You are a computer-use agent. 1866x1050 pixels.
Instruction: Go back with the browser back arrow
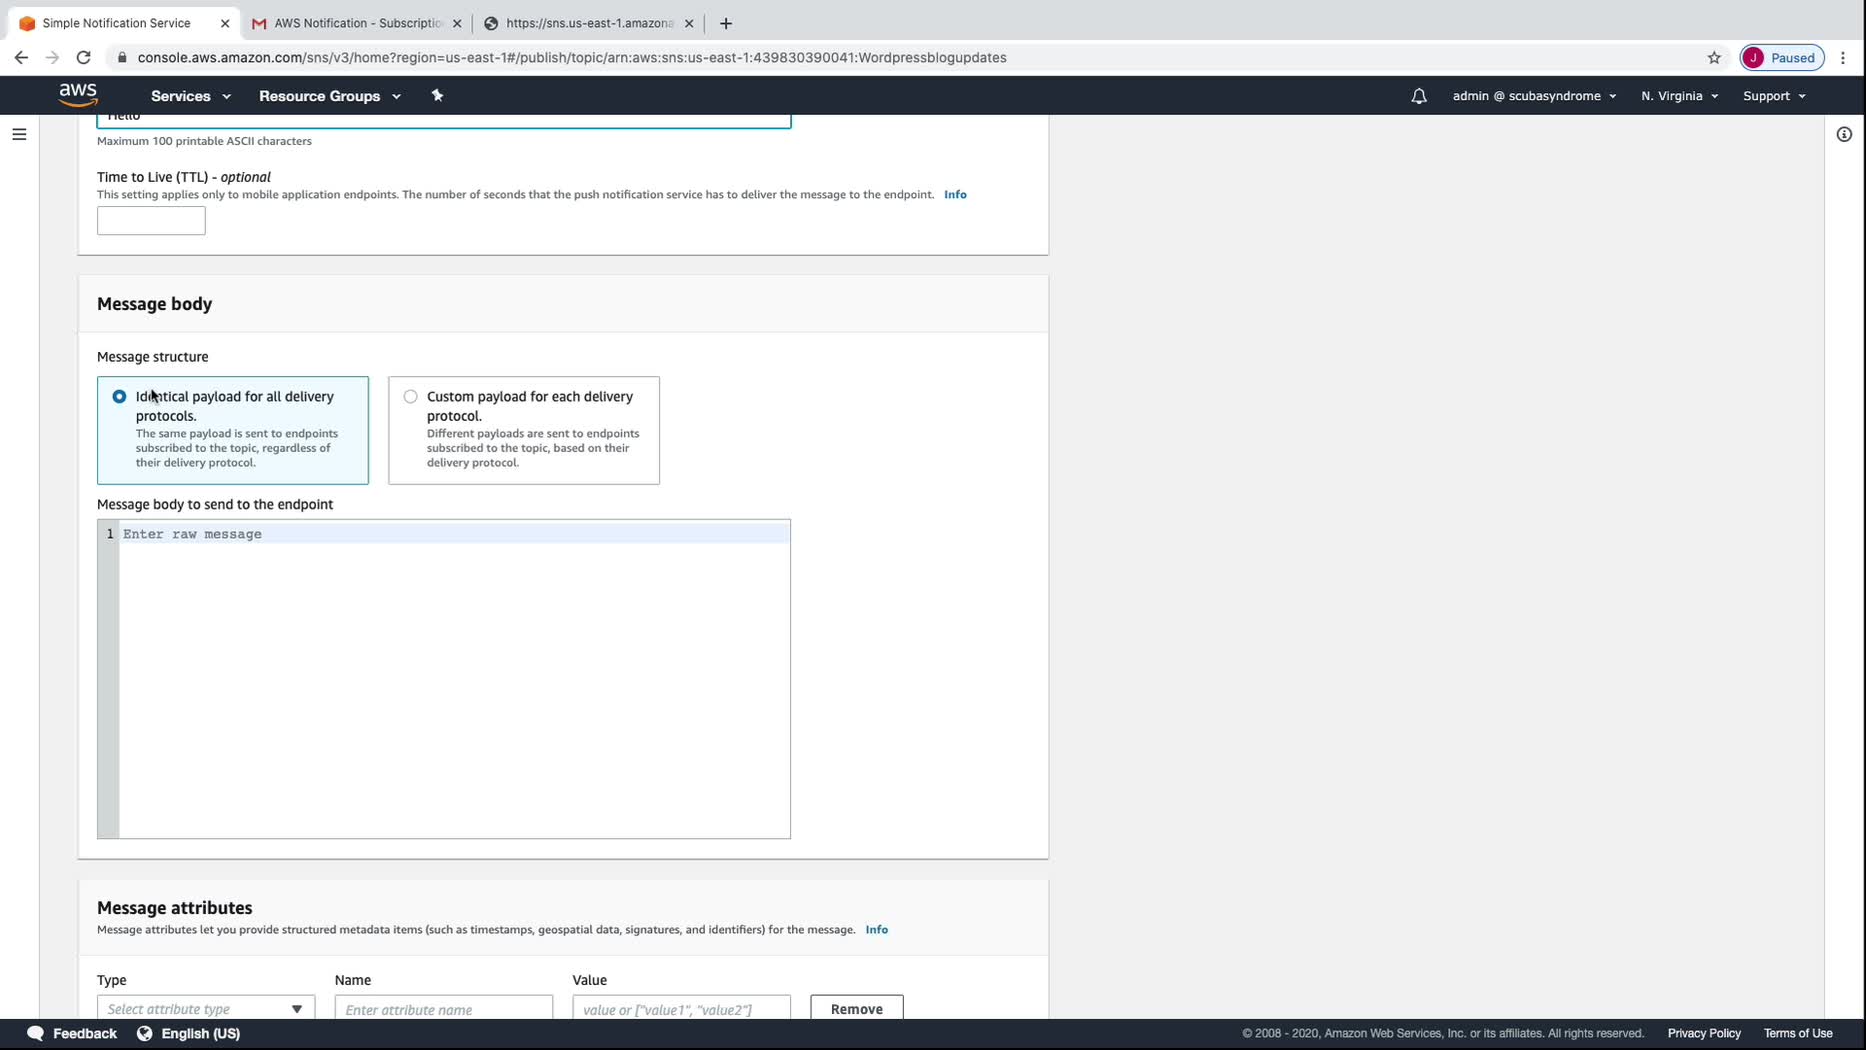click(x=21, y=57)
